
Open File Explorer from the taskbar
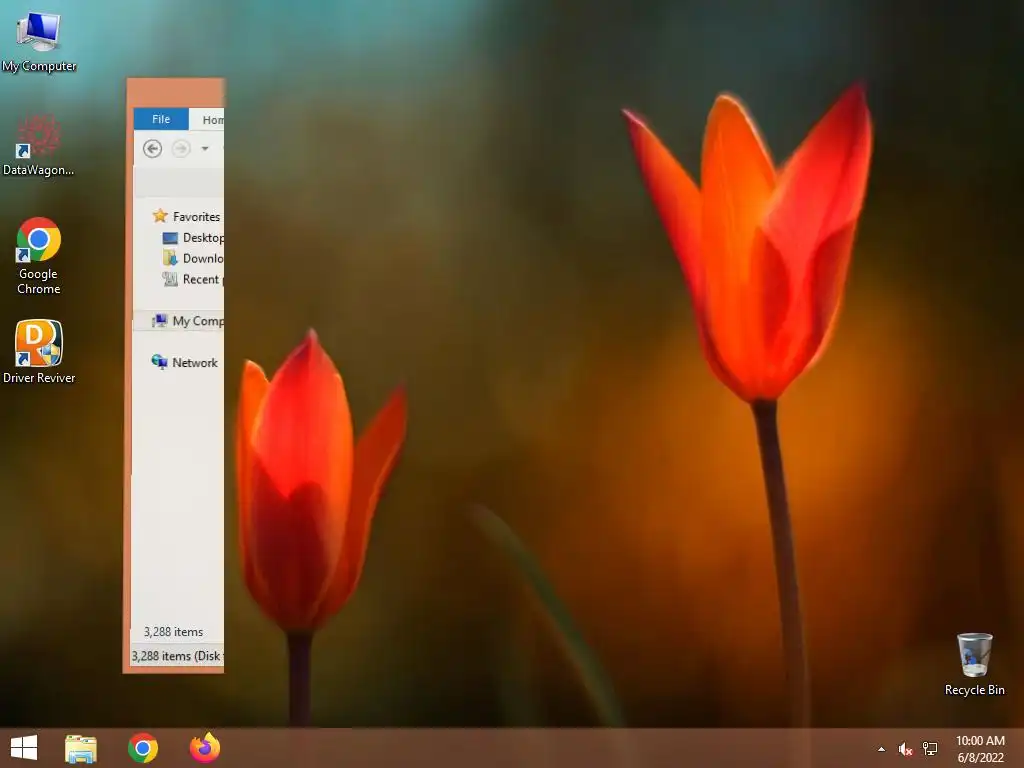coord(81,748)
